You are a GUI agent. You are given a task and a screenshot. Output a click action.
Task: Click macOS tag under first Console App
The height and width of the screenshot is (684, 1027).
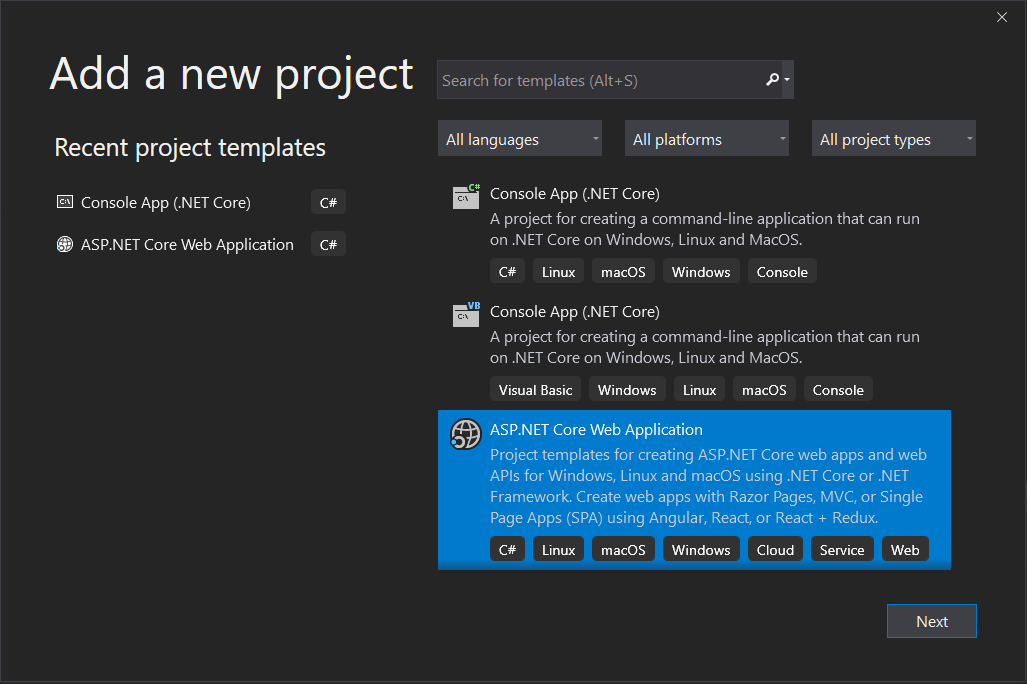click(x=623, y=272)
